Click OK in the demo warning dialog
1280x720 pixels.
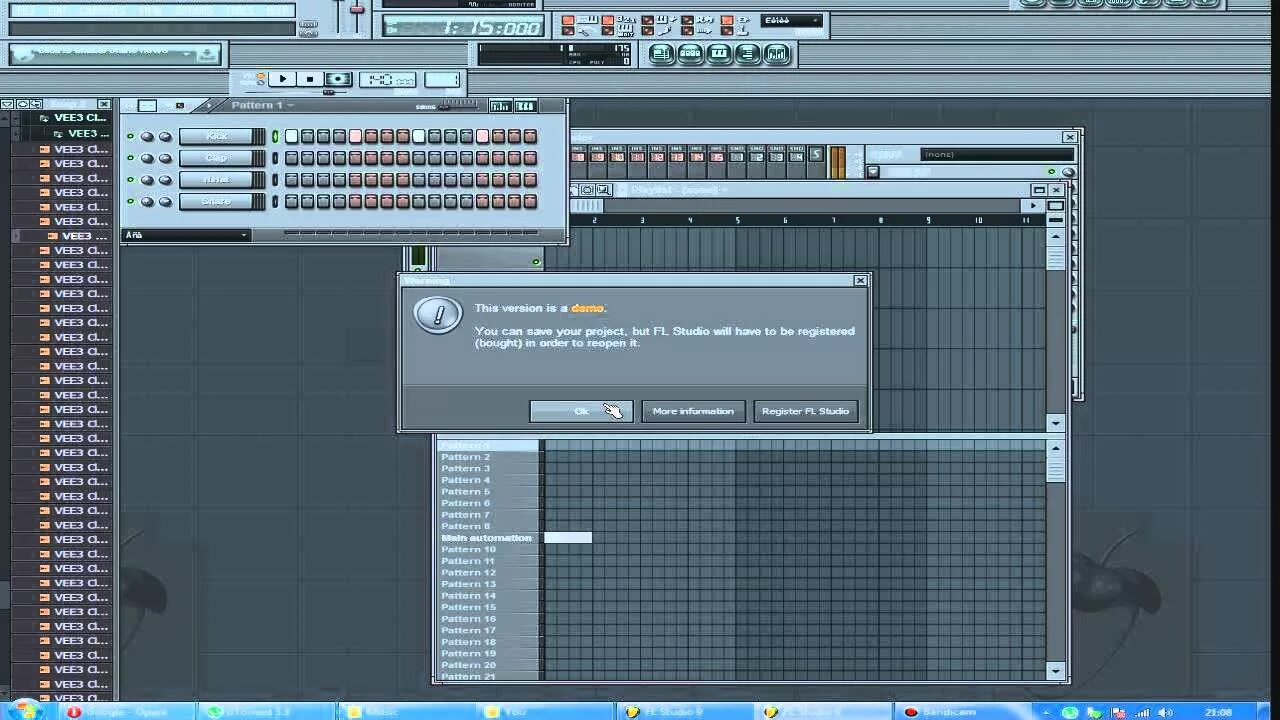[581, 411]
